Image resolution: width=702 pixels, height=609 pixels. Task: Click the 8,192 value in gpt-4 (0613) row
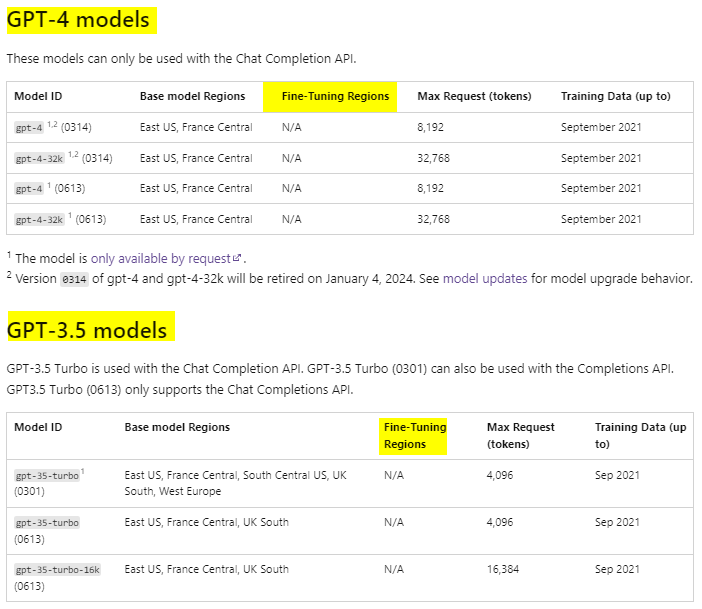coord(430,189)
